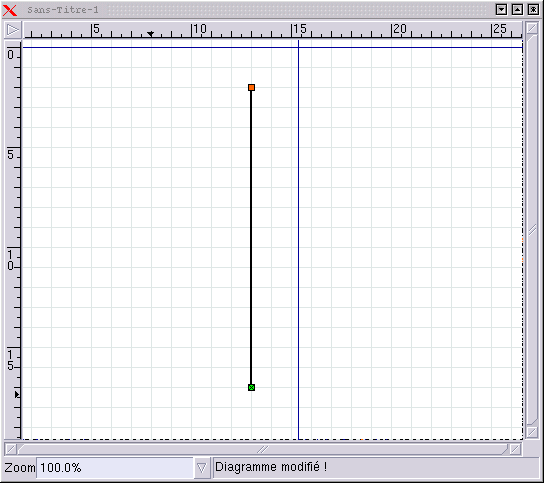Click the Zoom 100.0% input field
Image resolution: width=544 pixels, height=483 pixels.
[x=115, y=468]
